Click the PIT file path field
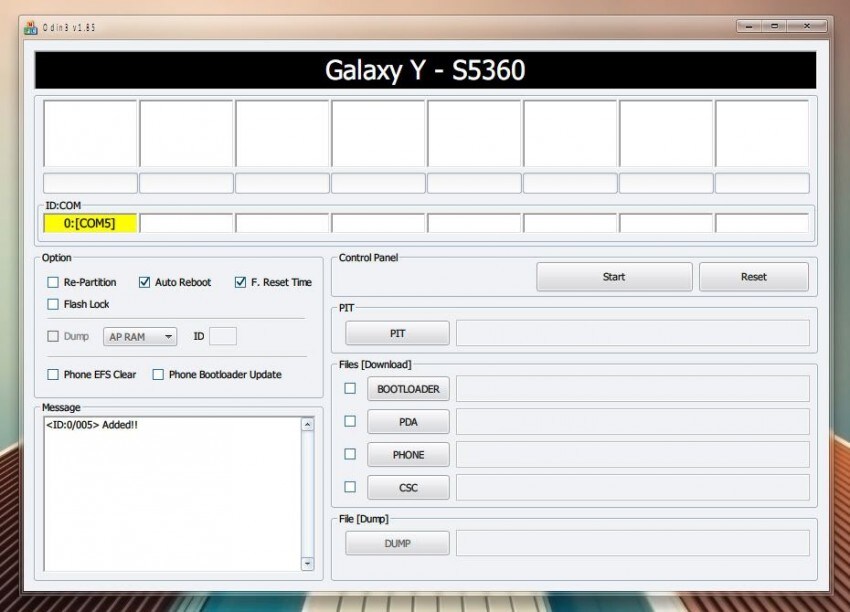Viewport: 850px width, 612px height. coord(633,333)
